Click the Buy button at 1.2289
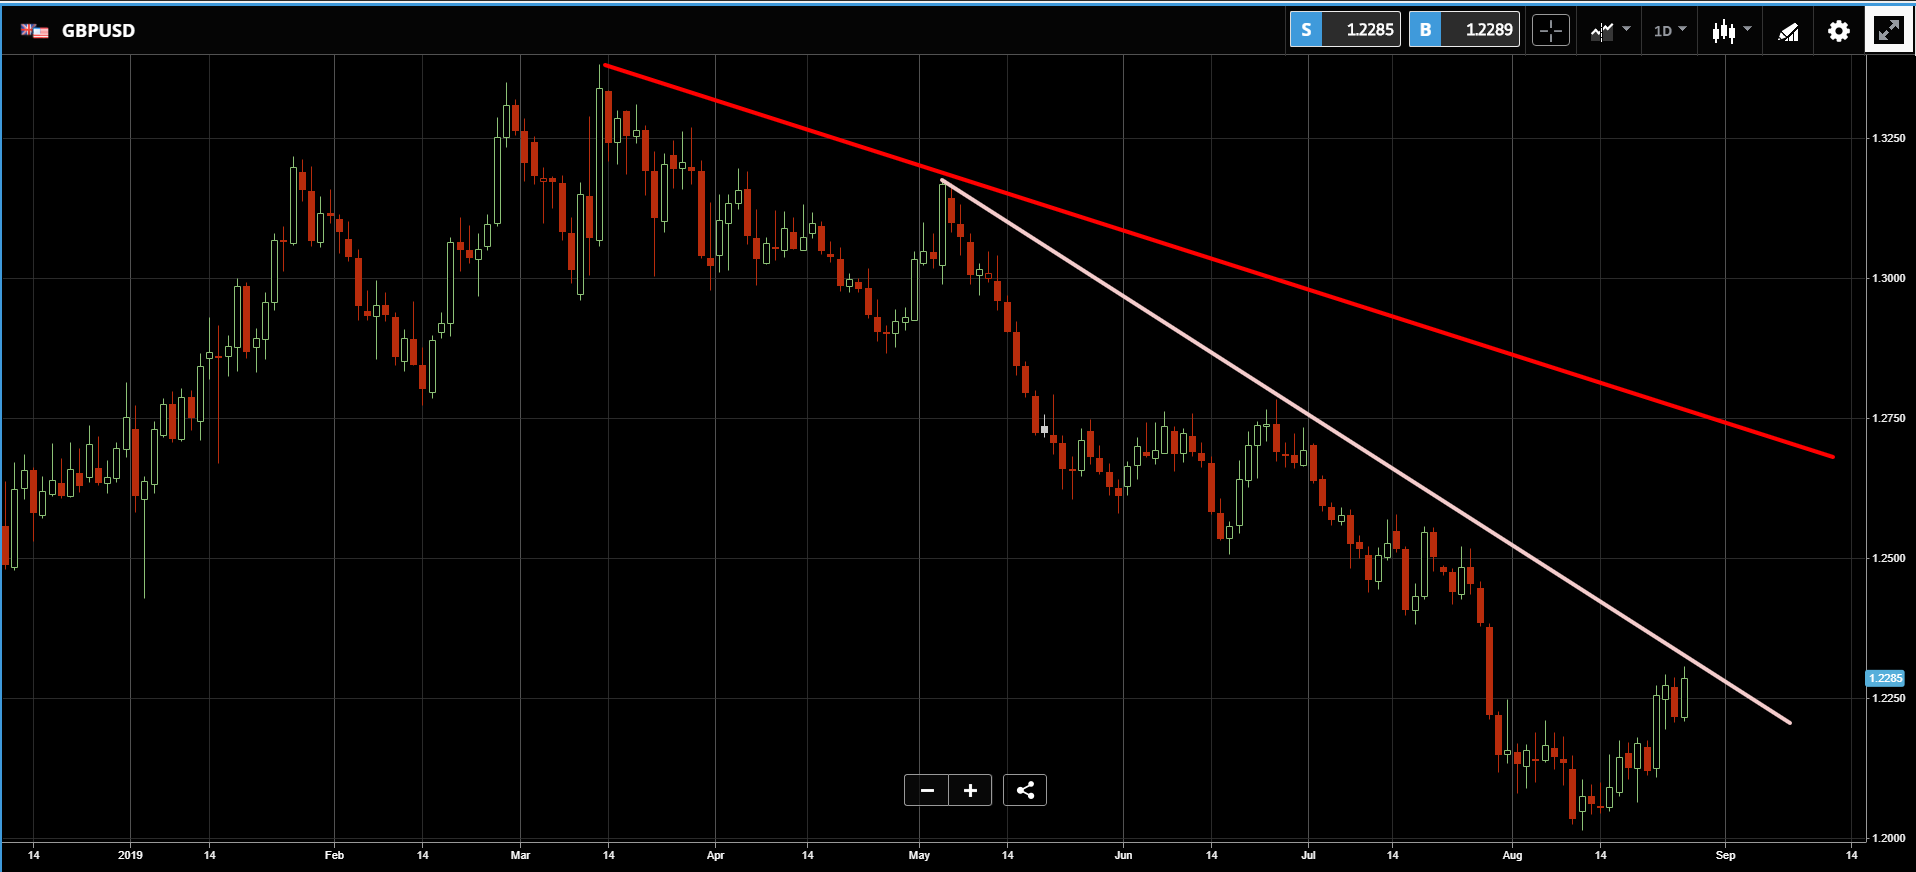 click(x=1465, y=30)
